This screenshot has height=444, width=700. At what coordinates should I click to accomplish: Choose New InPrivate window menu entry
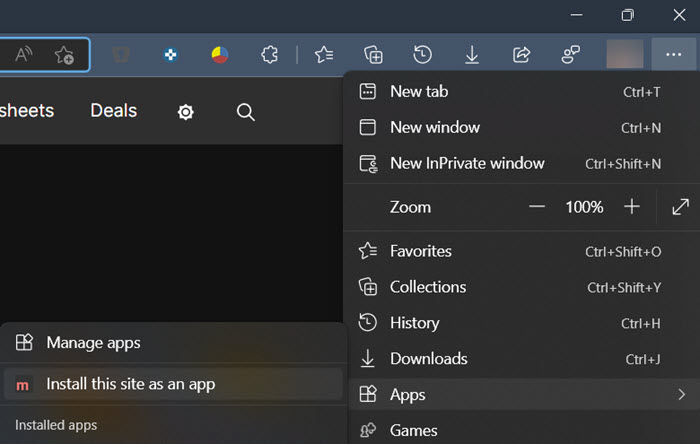pyautogui.click(x=467, y=163)
